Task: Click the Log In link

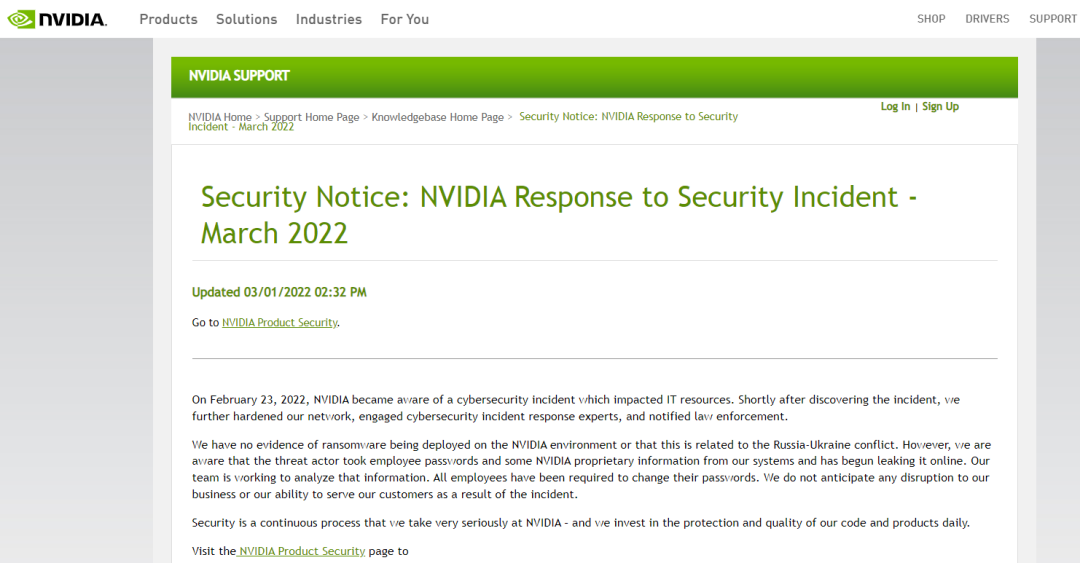Action: point(895,107)
